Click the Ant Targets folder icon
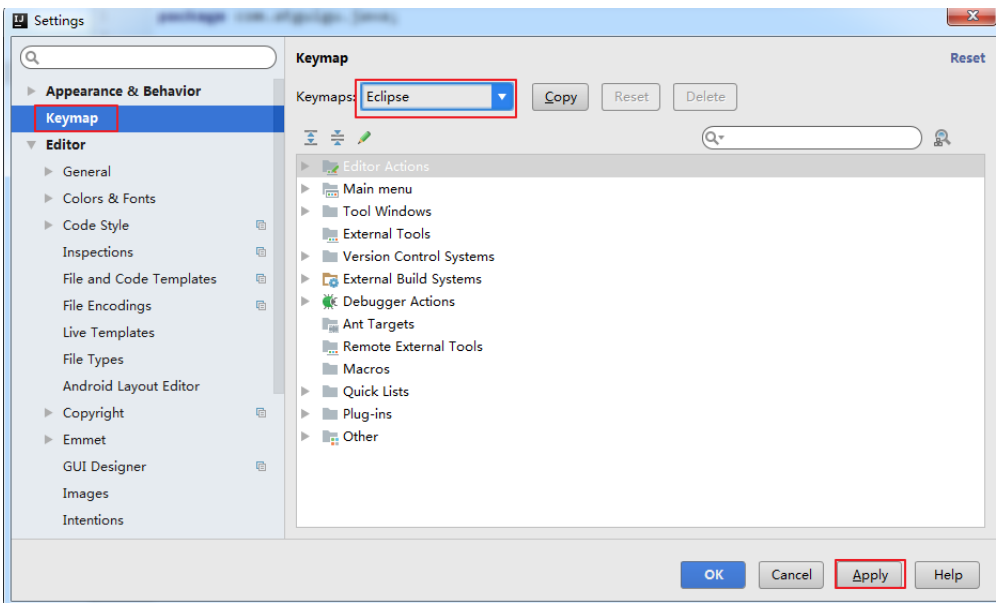Image resolution: width=1000 pixels, height=603 pixels. click(330, 324)
